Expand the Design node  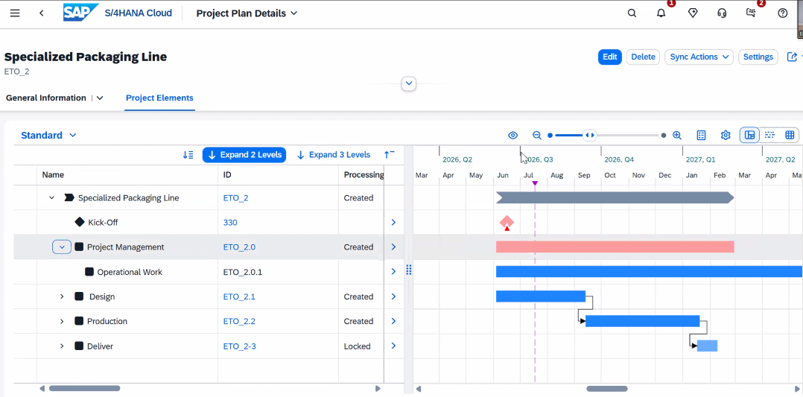tap(61, 297)
